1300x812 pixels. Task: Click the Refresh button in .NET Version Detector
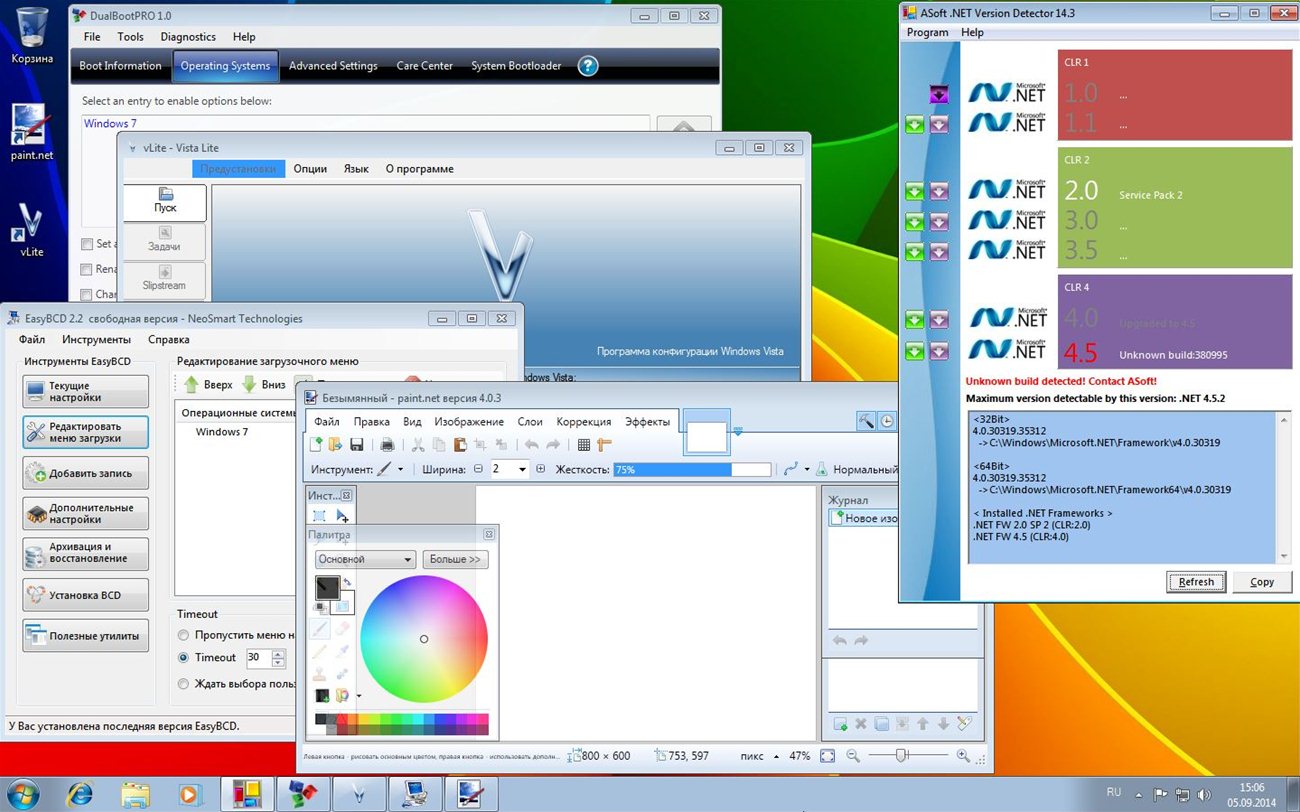[1196, 582]
